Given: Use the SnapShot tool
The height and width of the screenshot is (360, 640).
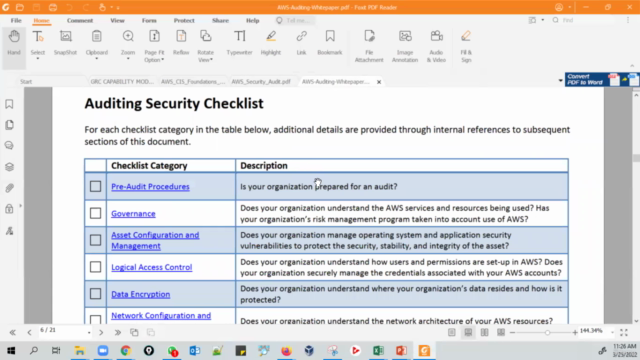Looking at the screenshot, I should [65, 42].
